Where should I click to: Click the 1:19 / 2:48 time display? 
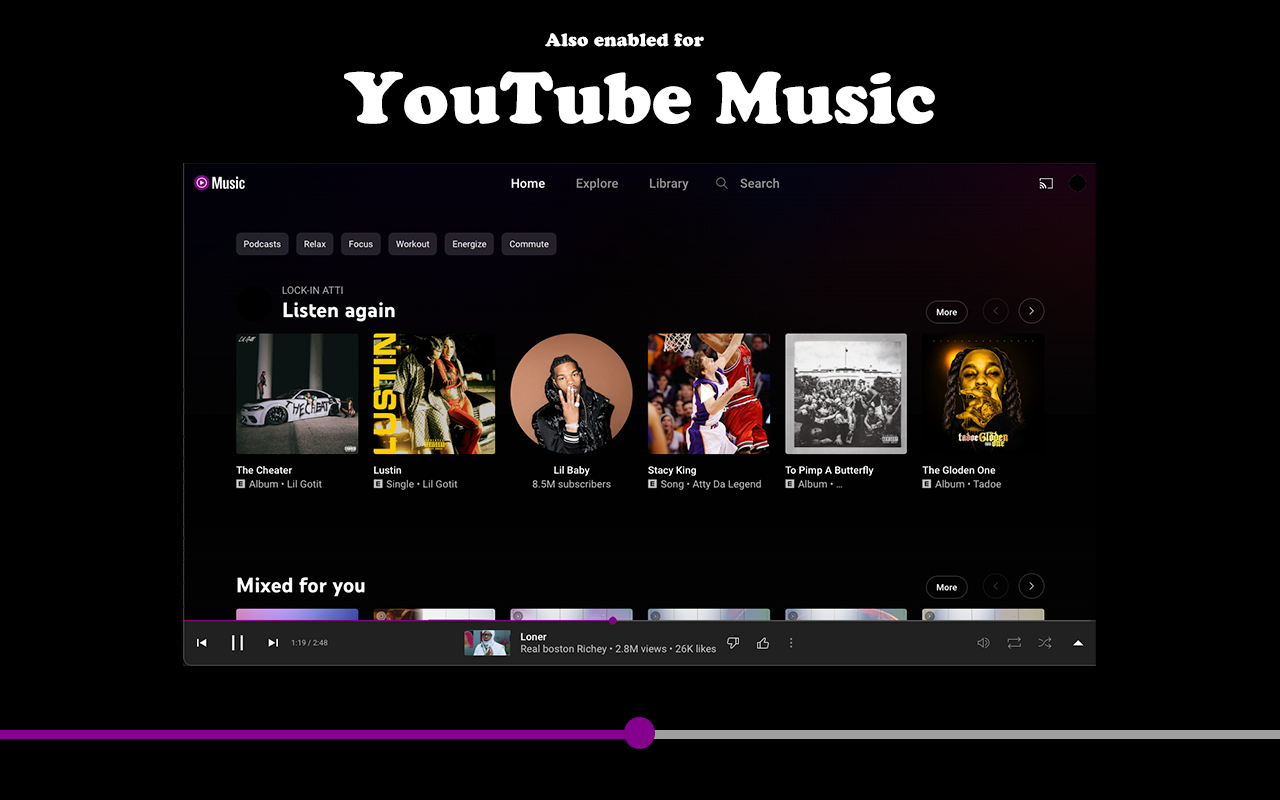(x=309, y=643)
